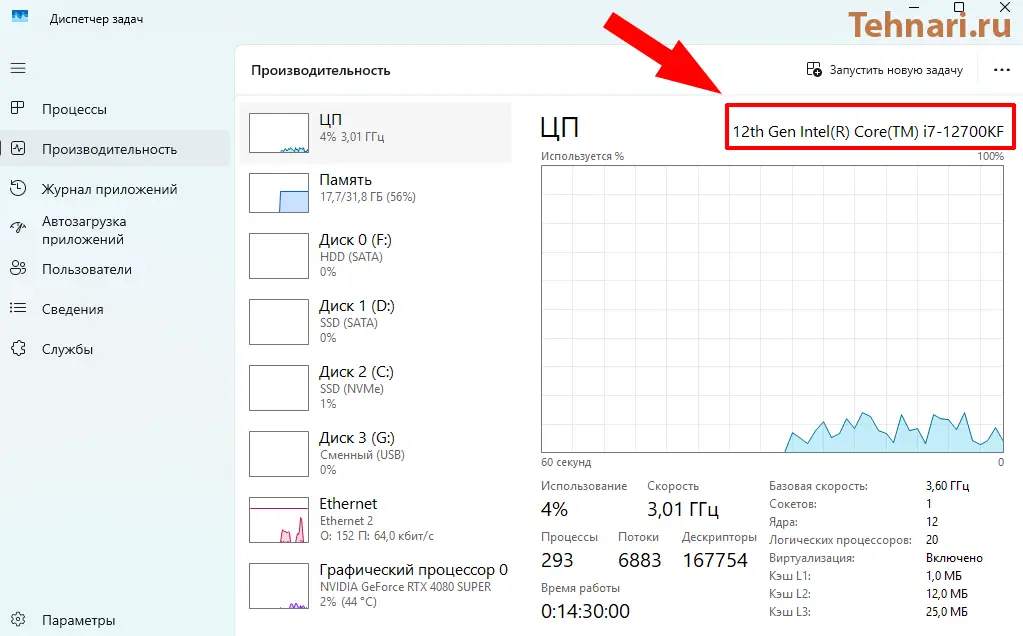
Task: Click the Сменный (USB) disk type text
Action: pyautogui.click(x=362, y=455)
